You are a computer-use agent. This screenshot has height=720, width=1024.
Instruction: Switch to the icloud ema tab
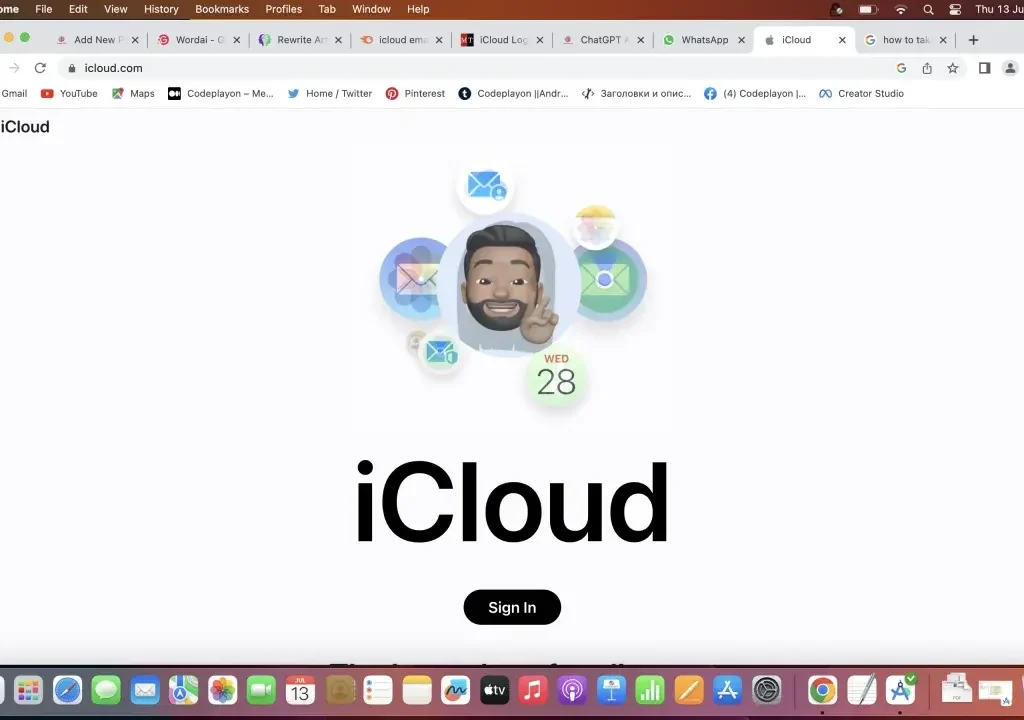click(402, 40)
